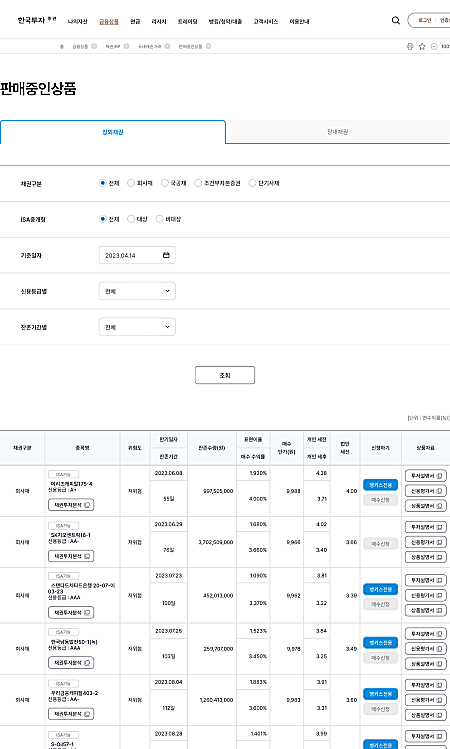Screen dimensions: 450x749
Task: Click the 기준일자 date field showing 2023.04.14
Action: [137, 255]
